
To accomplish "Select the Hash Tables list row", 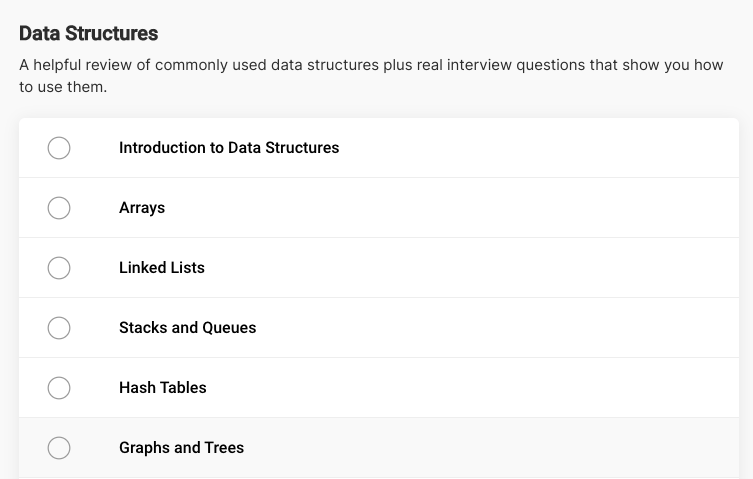I will (379, 388).
